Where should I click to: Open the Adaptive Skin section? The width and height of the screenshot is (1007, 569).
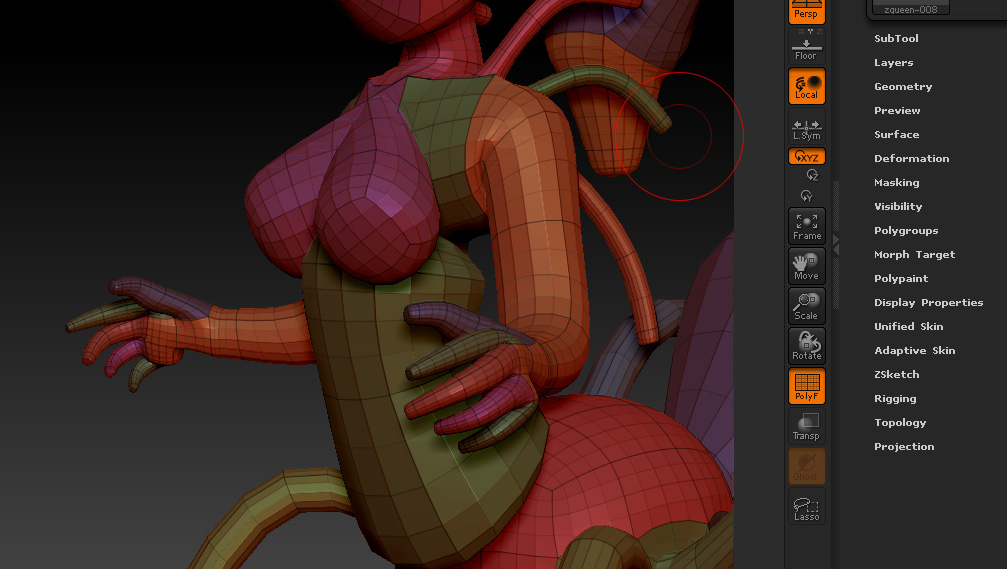915,351
